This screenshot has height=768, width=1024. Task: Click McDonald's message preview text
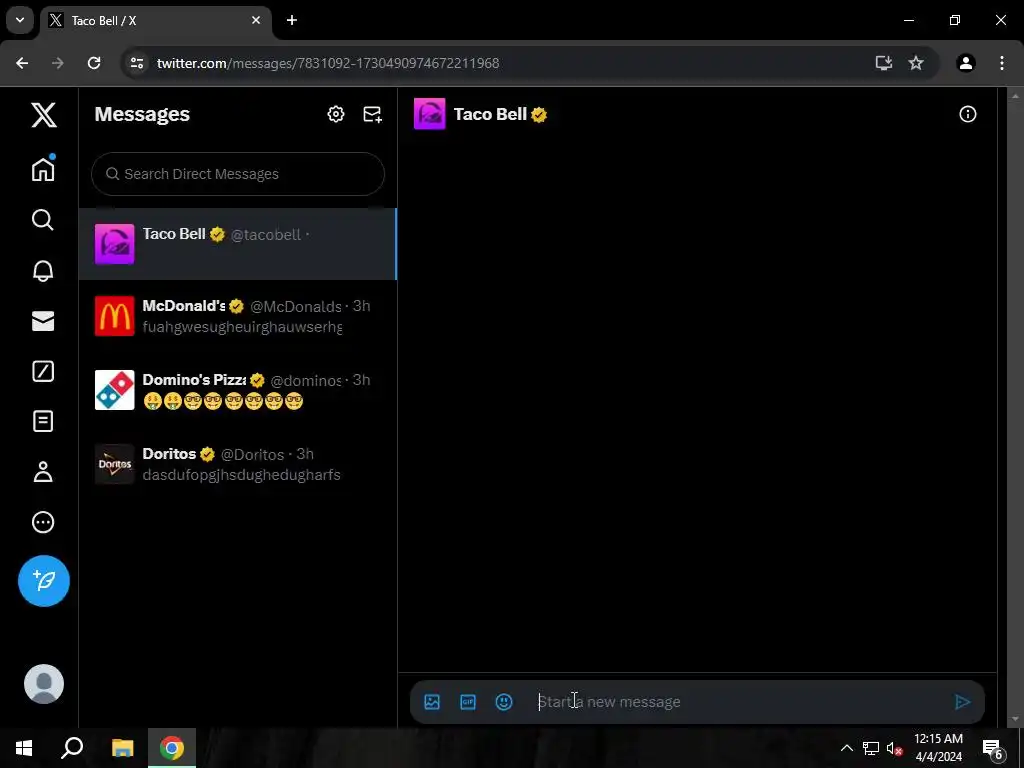(242, 327)
